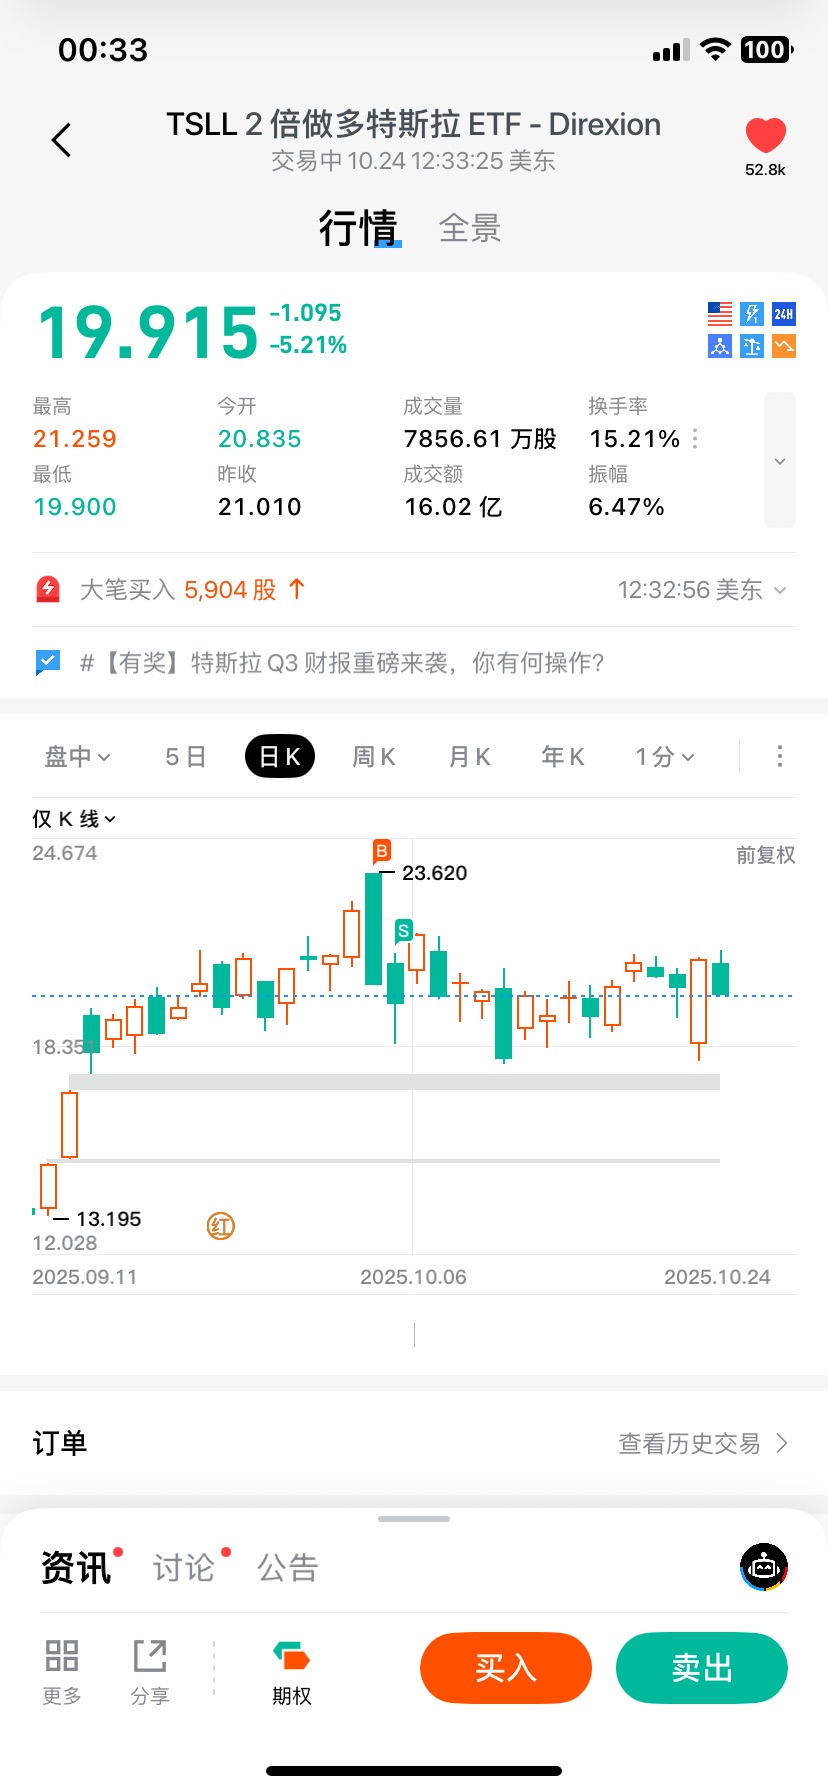Tap the orange 红 dividend marker on the chart
The height and width of the screenshot is (1792, 828).
tap(221, 1226)
